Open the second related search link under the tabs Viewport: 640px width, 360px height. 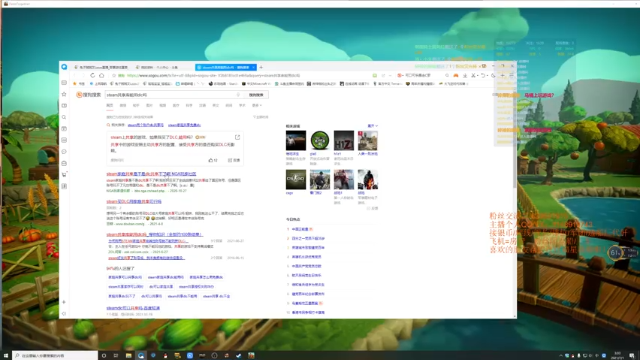(x=184, y=125)
